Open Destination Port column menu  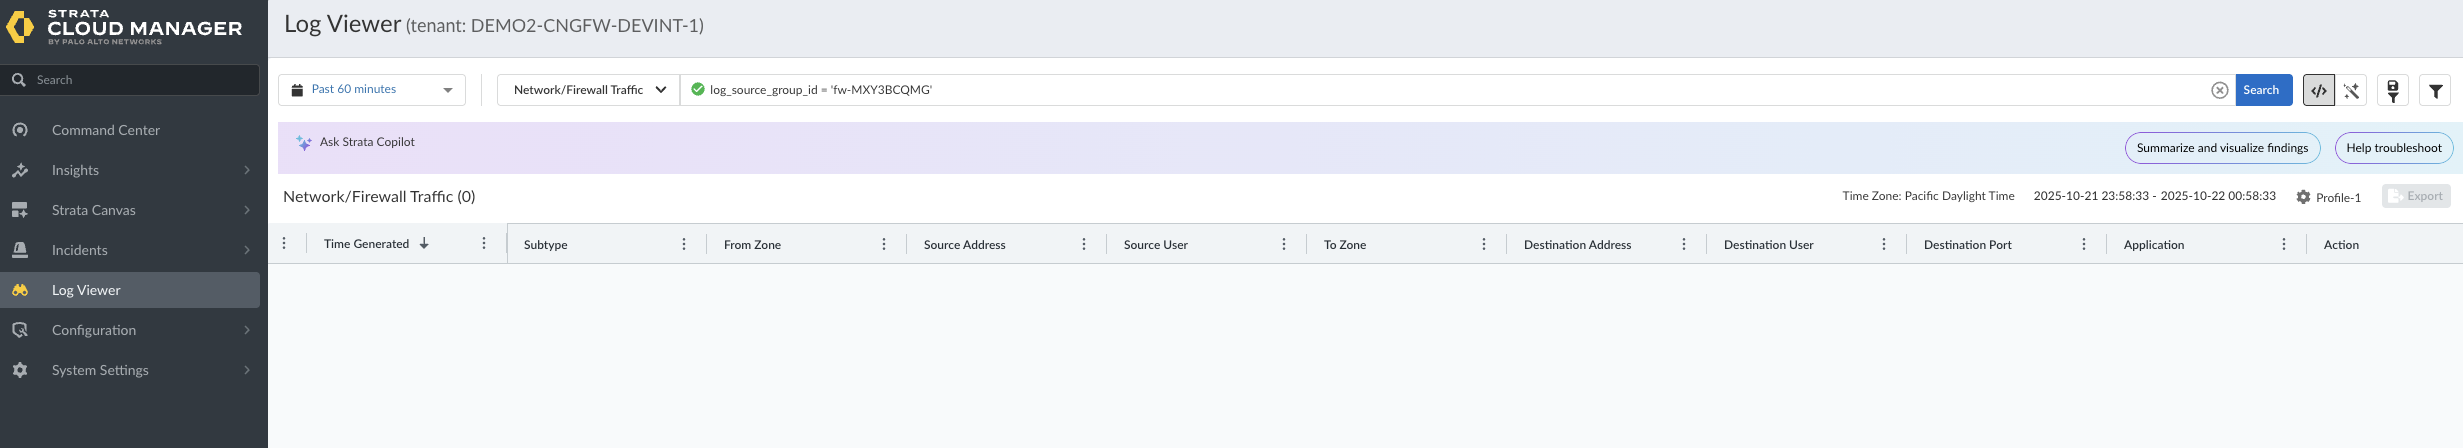[2084, 244]
